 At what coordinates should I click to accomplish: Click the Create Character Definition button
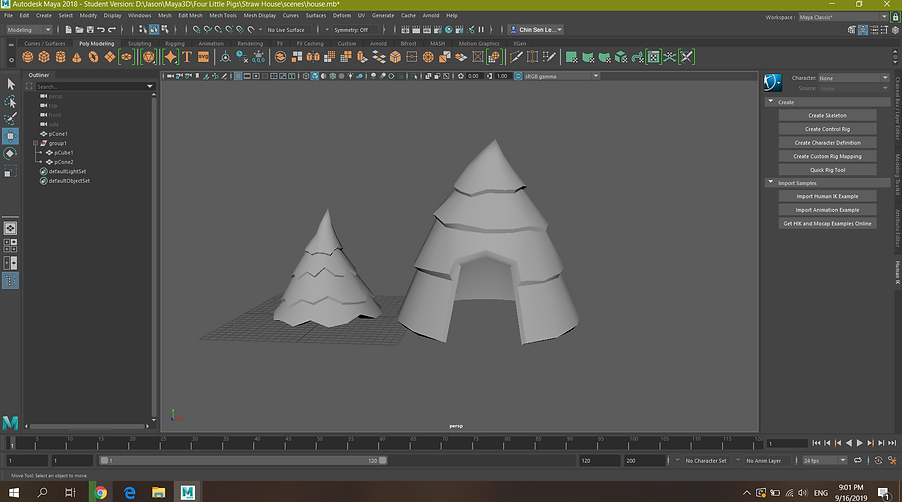(x=827, y=143)
